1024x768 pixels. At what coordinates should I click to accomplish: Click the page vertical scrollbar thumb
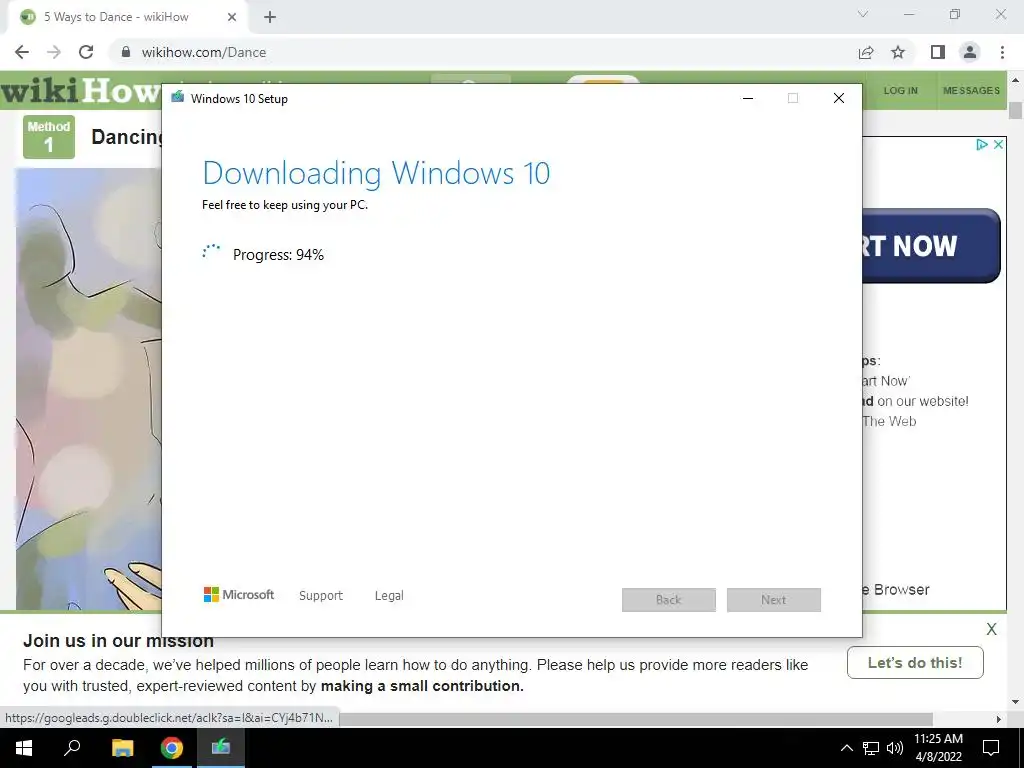click(1015, 110)
